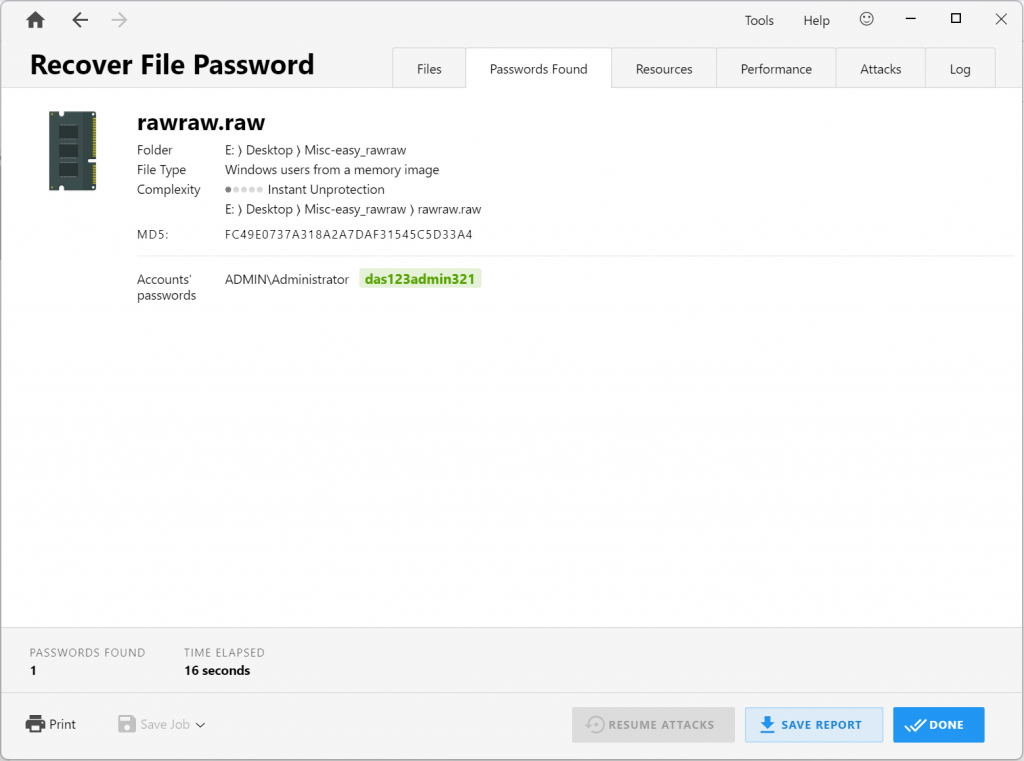This screenshot has width=1024, height=761.
Task: Click the memory chip file icon
Action: pos(72,151)
